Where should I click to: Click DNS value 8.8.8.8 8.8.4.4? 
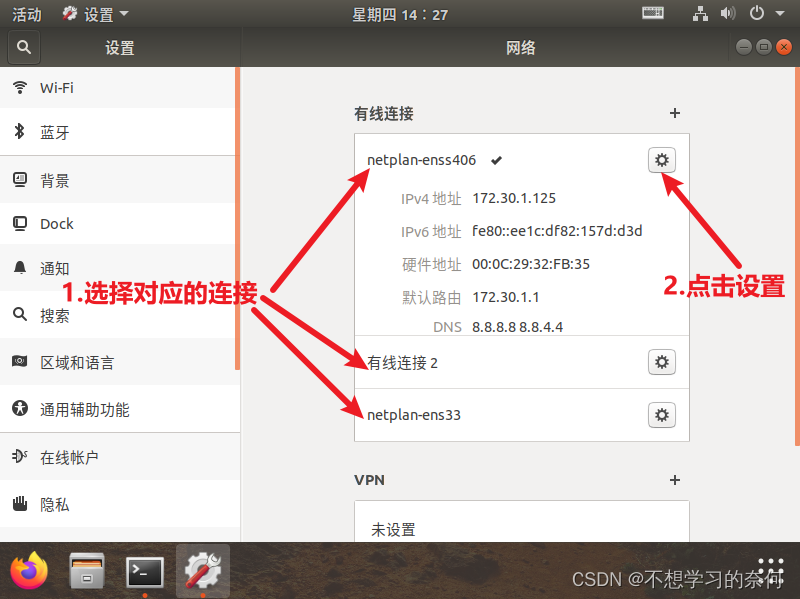(517, 327)
